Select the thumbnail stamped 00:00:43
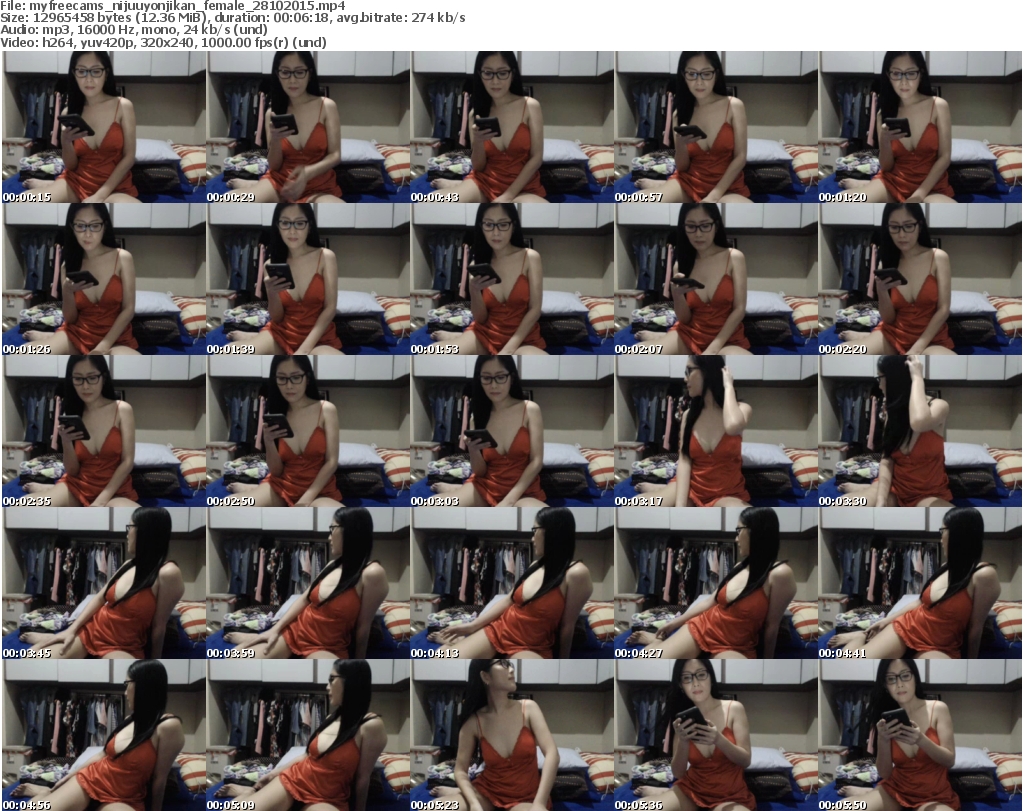The width and height of the screenshot is (1024, 811). pos(512,127)
